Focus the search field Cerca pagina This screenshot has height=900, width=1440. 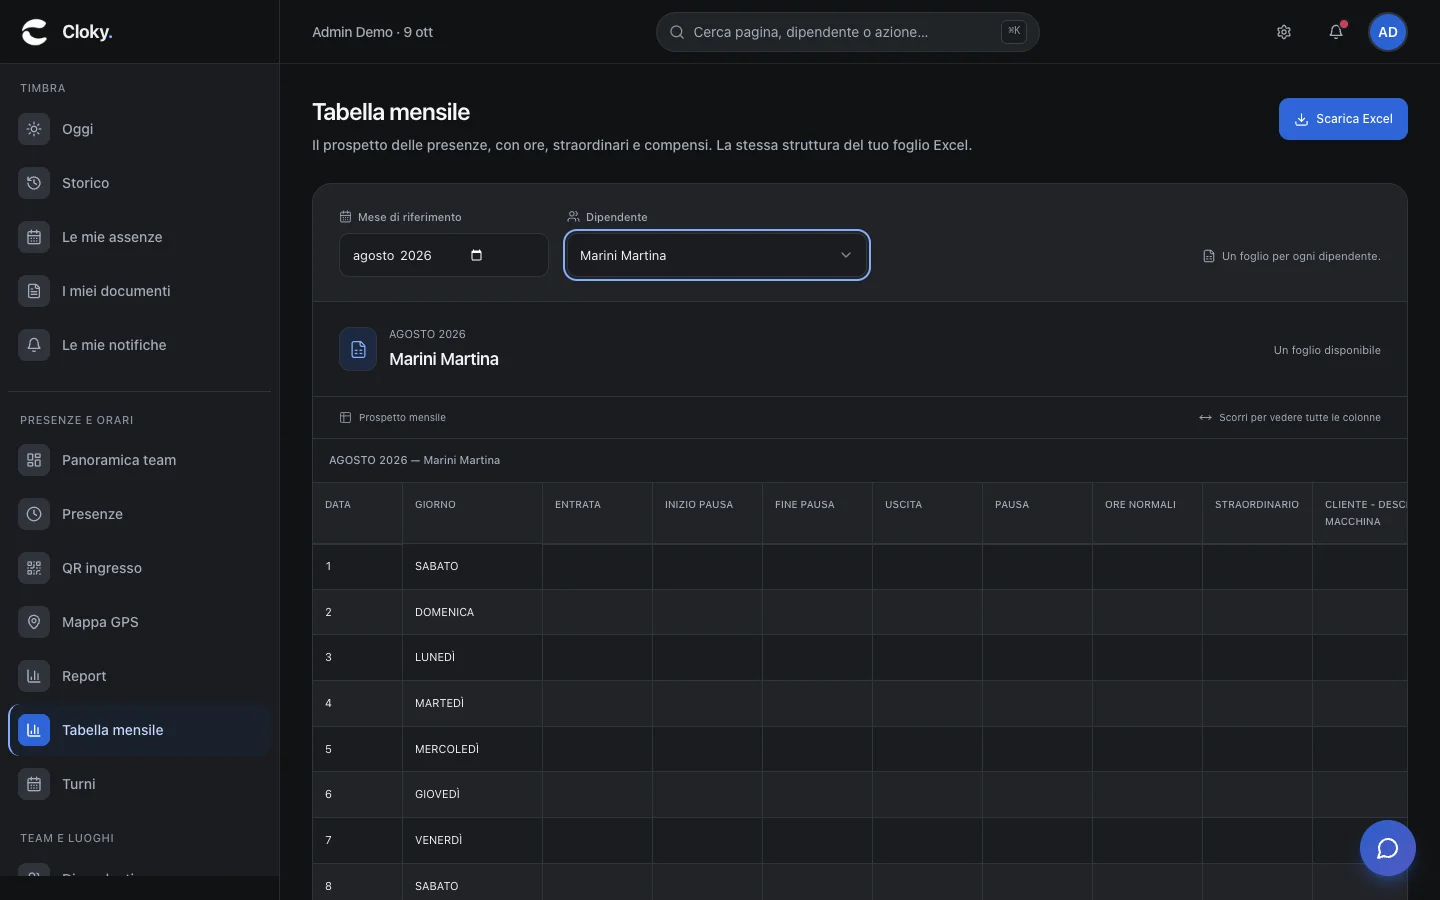(847, 32)
